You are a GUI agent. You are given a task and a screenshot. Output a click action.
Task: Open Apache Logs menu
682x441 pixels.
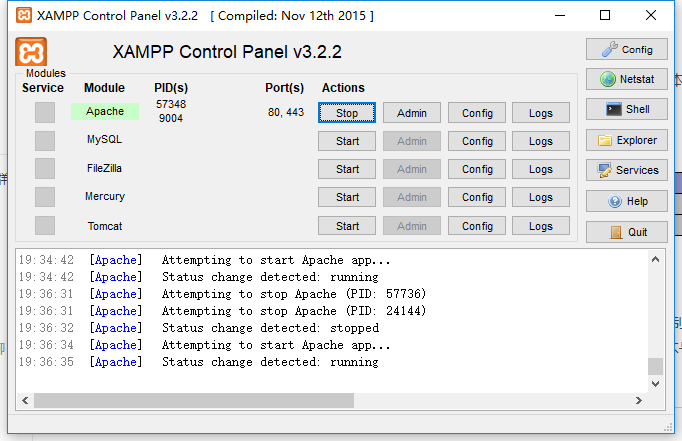tap(541, 113)
